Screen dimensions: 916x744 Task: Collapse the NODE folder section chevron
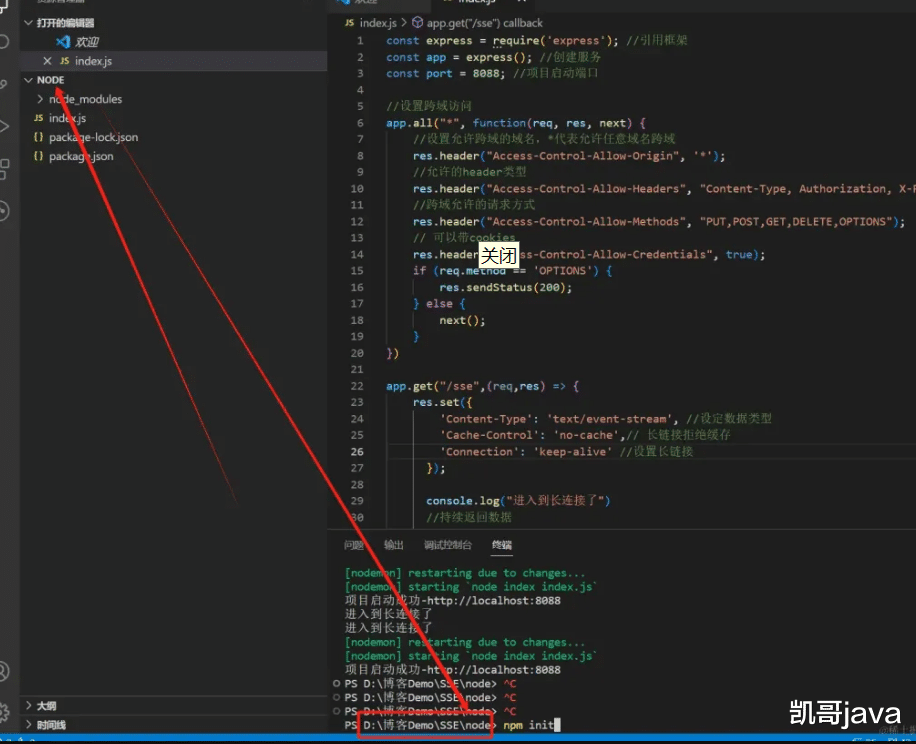(28, 80)
